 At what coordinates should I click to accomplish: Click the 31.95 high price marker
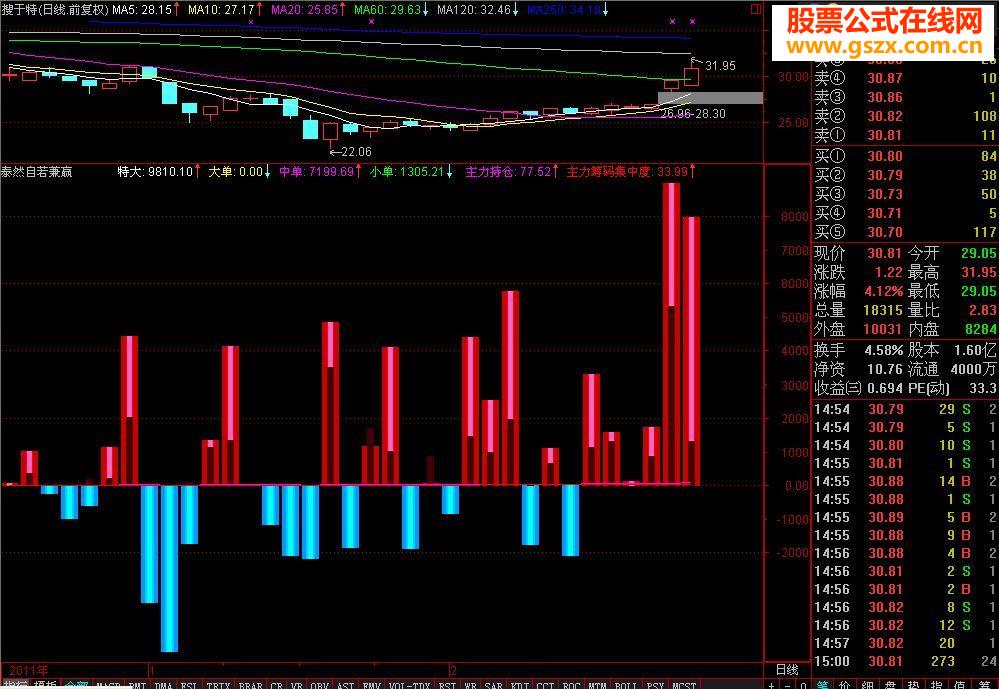(x=720, y=66)
